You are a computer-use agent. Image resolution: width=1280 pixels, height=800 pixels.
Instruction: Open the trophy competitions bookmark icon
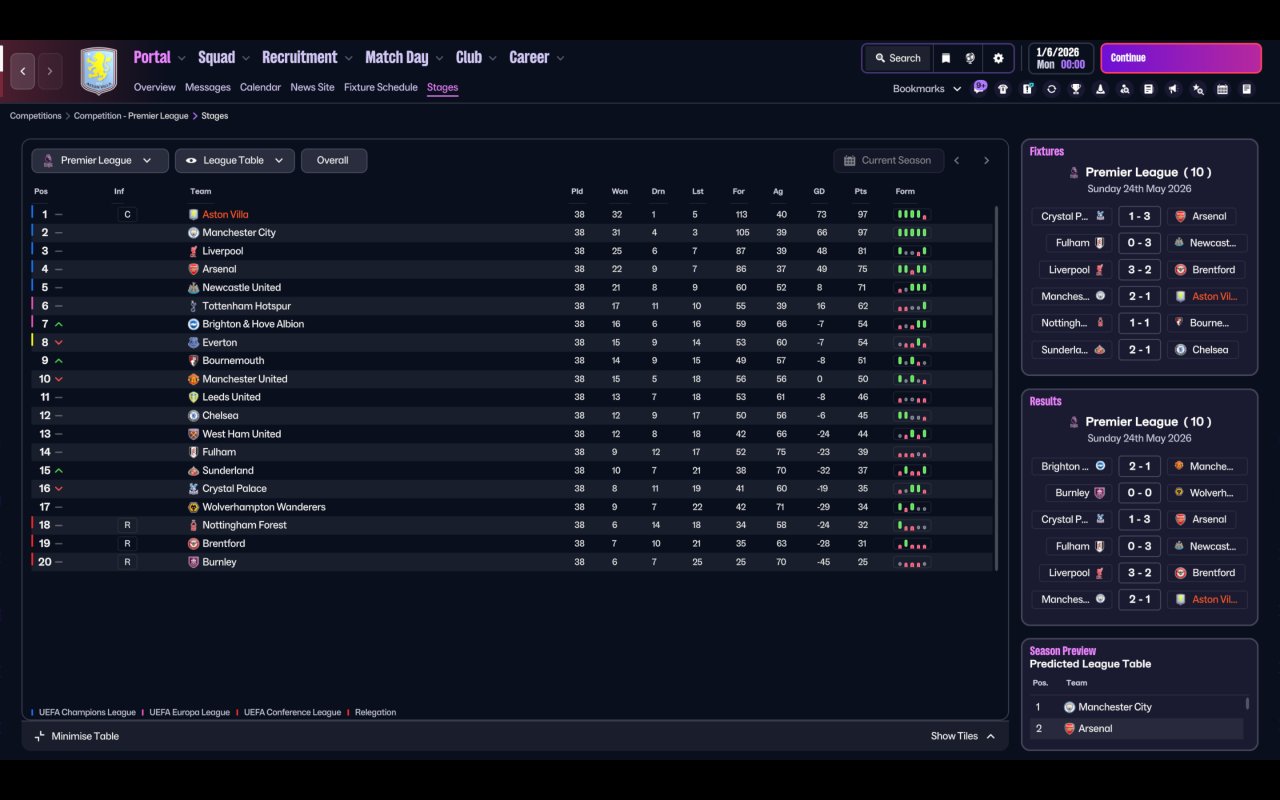(x=1076, y=89)
